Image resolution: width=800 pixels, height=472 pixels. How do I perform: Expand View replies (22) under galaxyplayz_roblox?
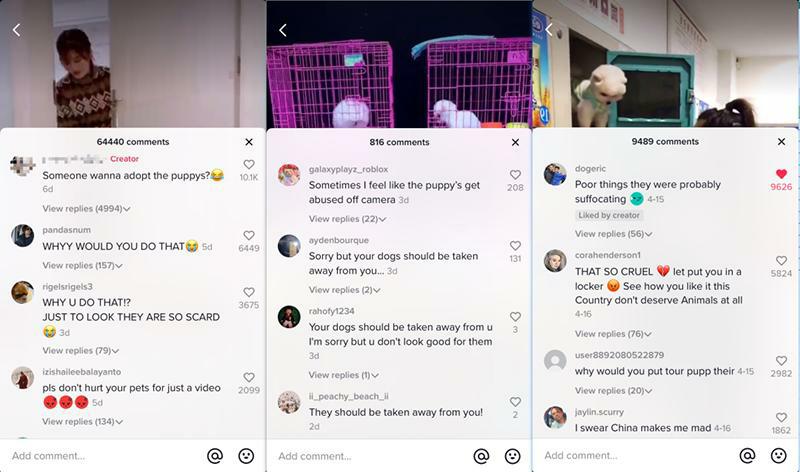(347, 218)
